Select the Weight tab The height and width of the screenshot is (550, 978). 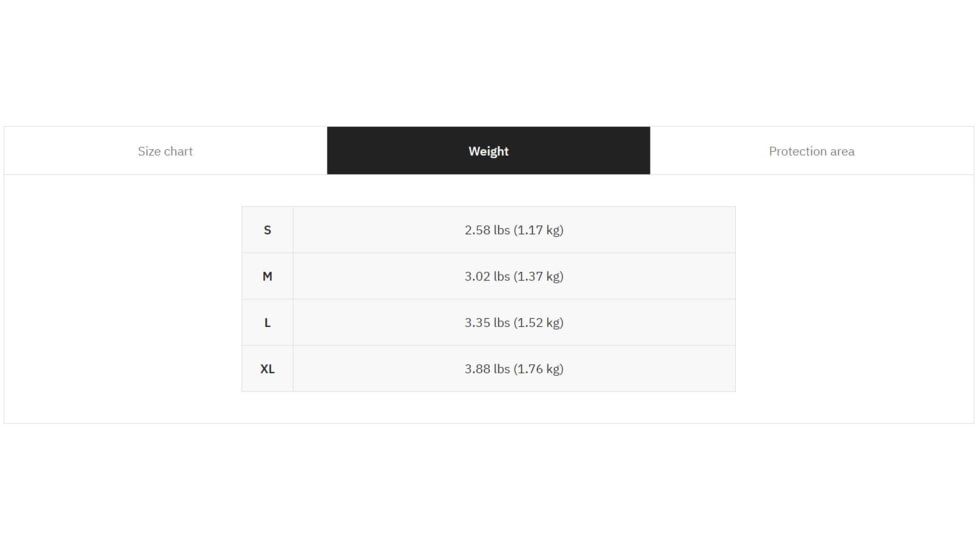[x=488, y=151]
